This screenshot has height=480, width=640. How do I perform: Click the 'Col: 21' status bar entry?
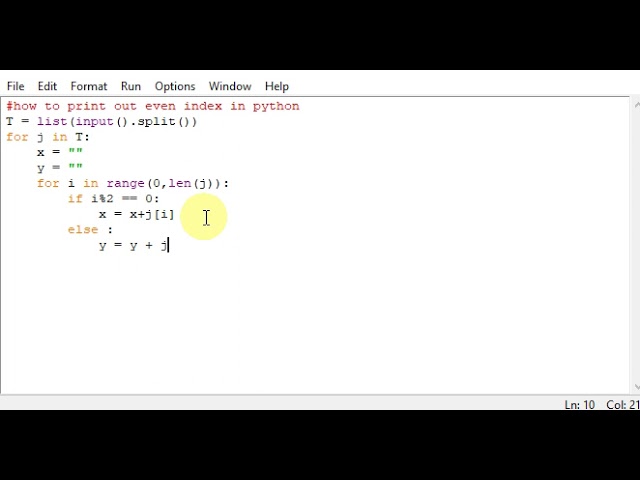(x=623, y=405)
